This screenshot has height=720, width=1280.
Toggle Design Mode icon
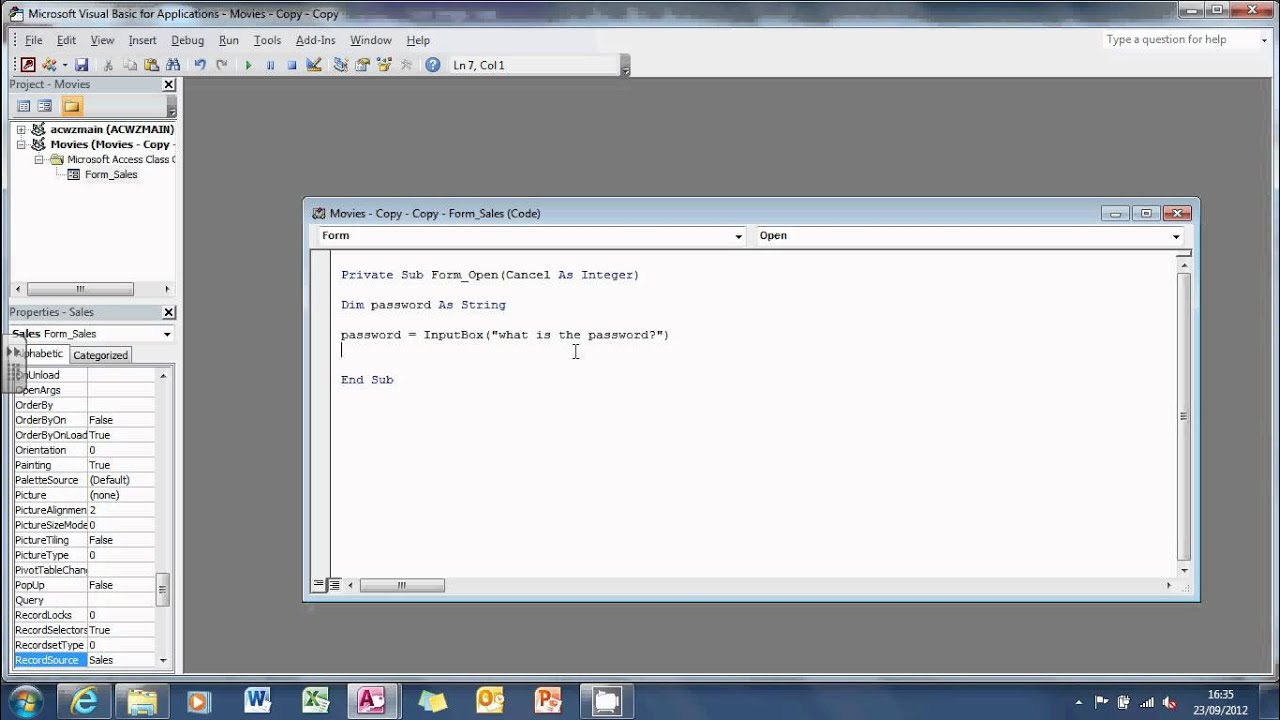[x=314, y=65]
